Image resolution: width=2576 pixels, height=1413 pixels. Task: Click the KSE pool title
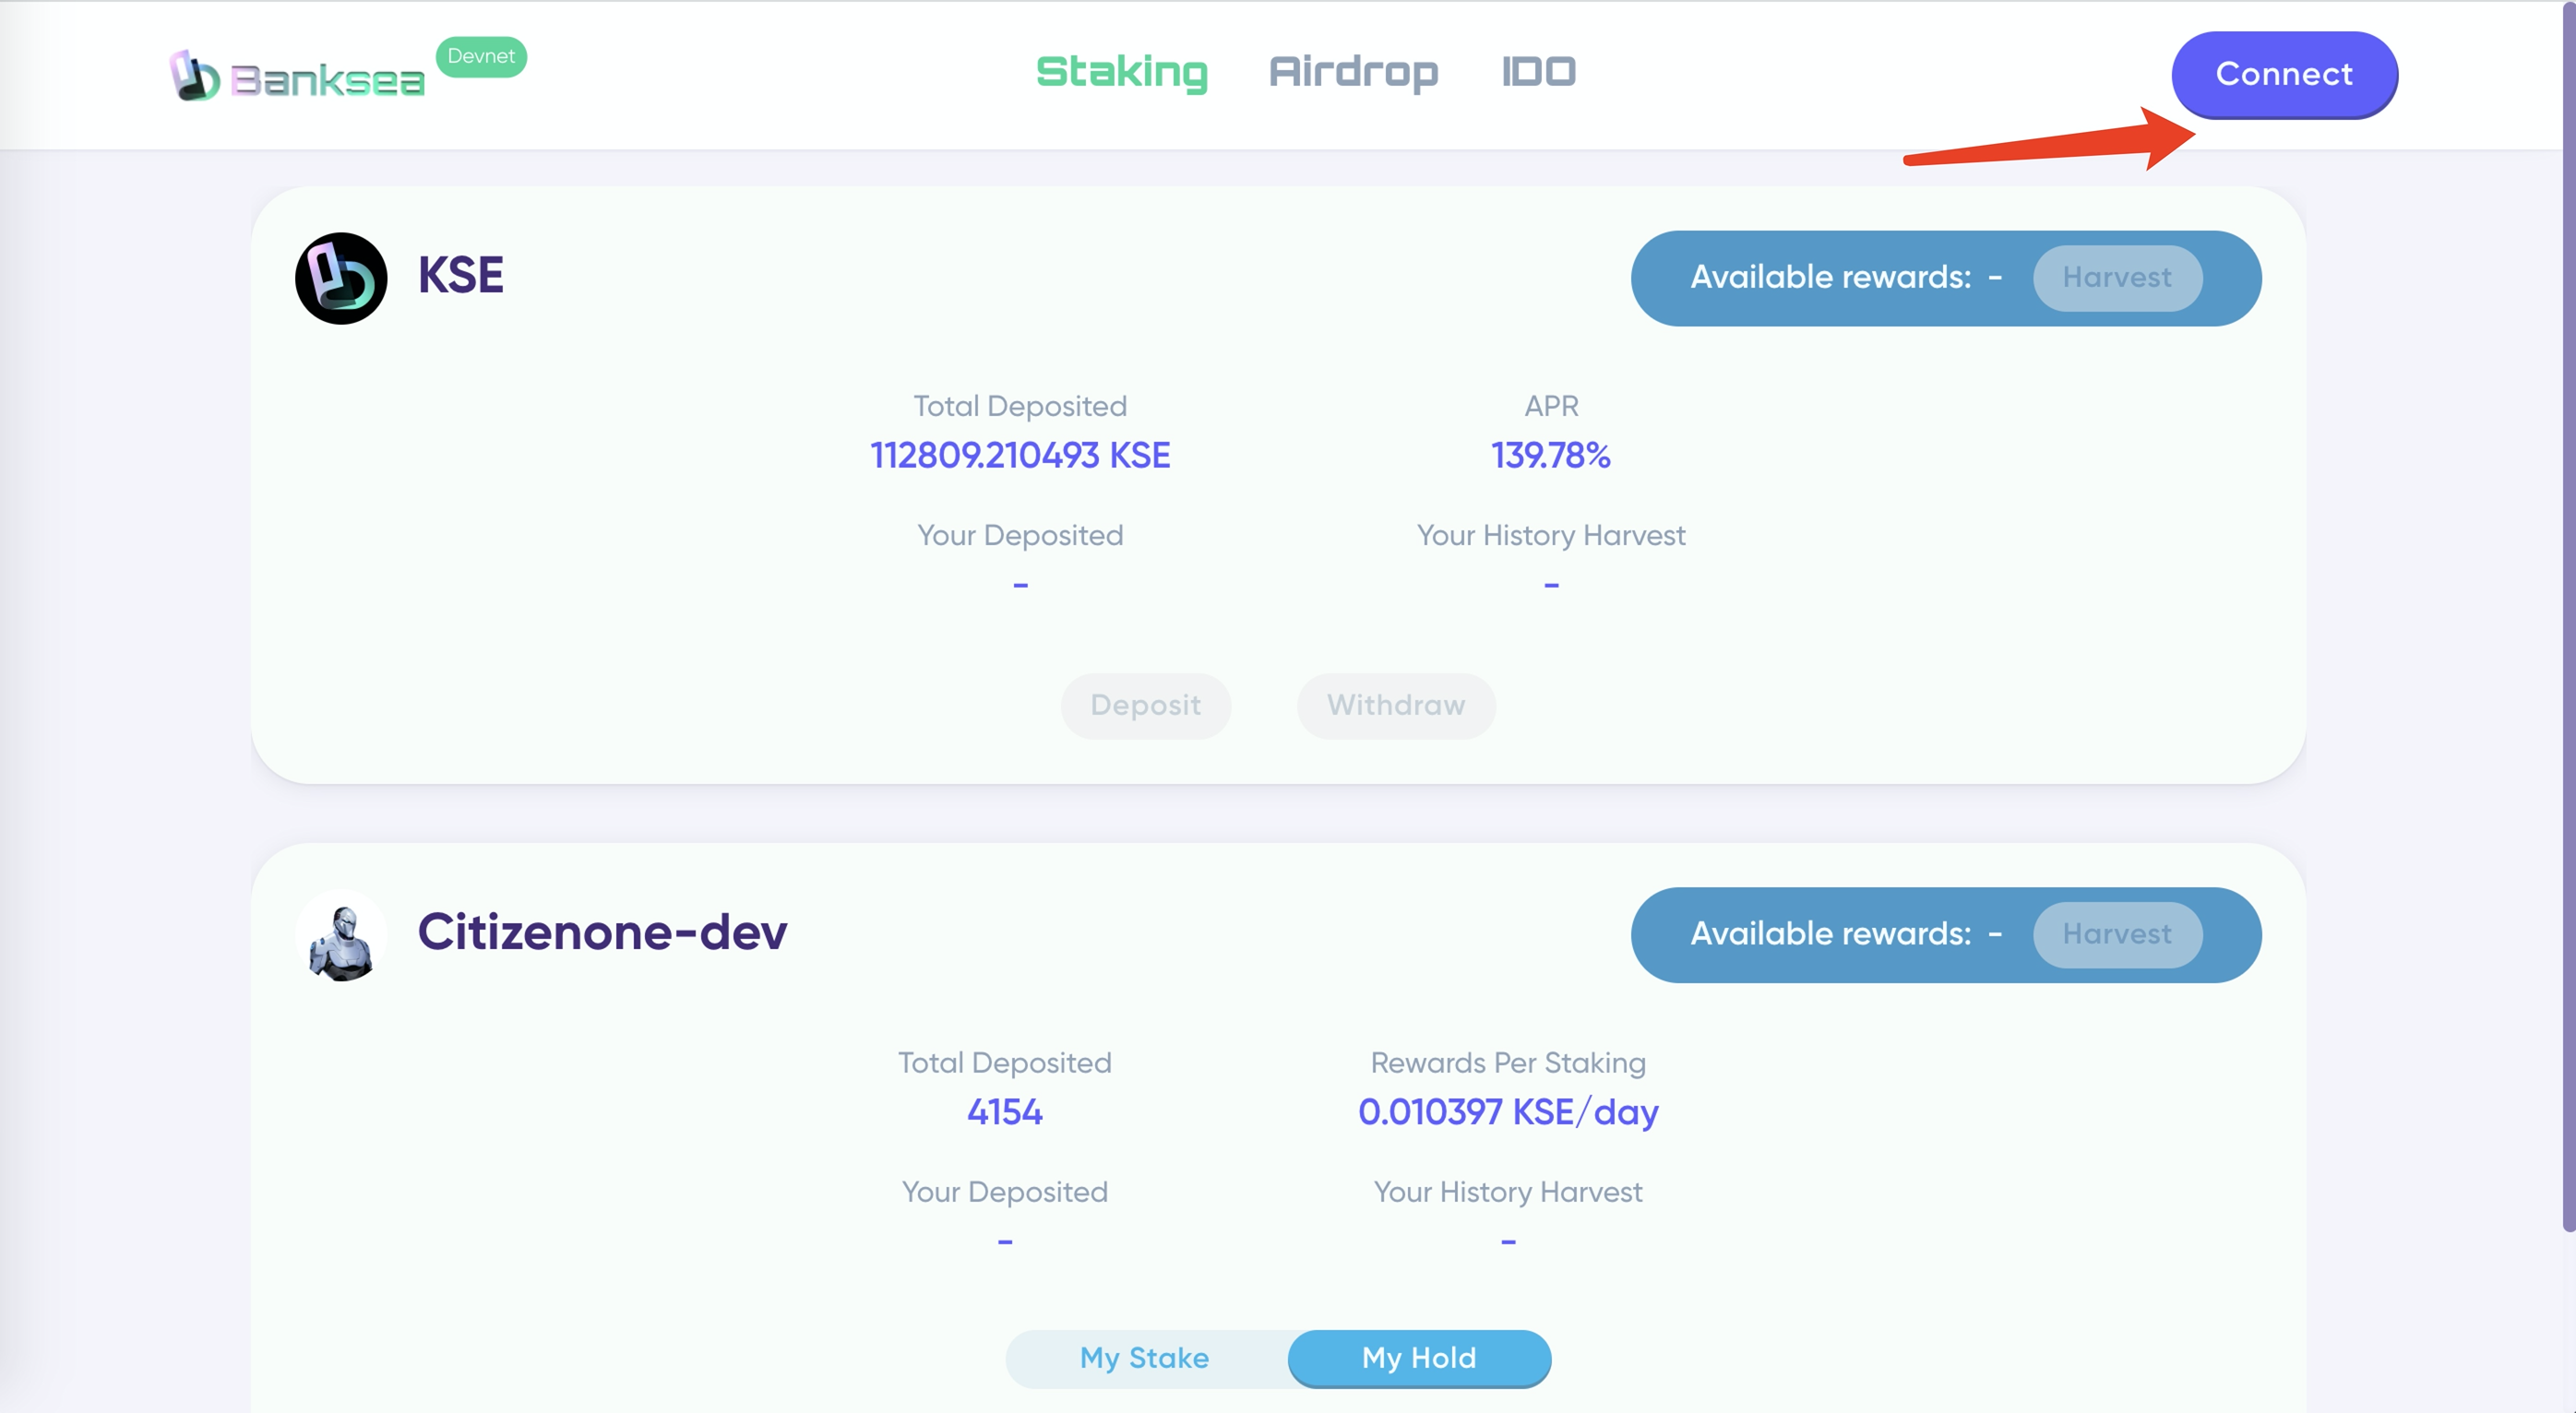(460, 276)
